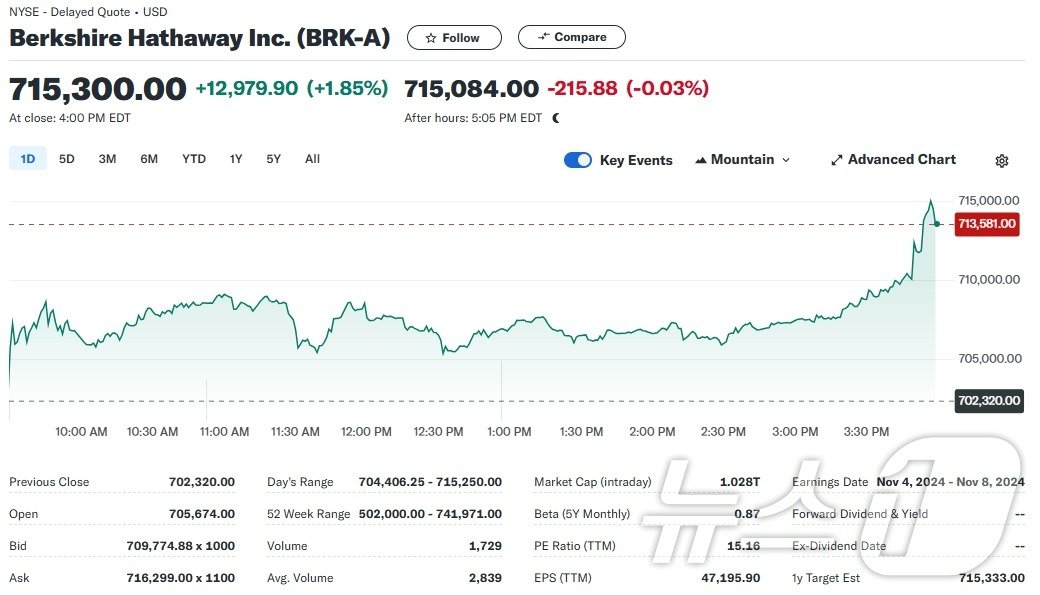Click the after-hours moon icon
1040x595 pixels.
[x=556, y=118]
